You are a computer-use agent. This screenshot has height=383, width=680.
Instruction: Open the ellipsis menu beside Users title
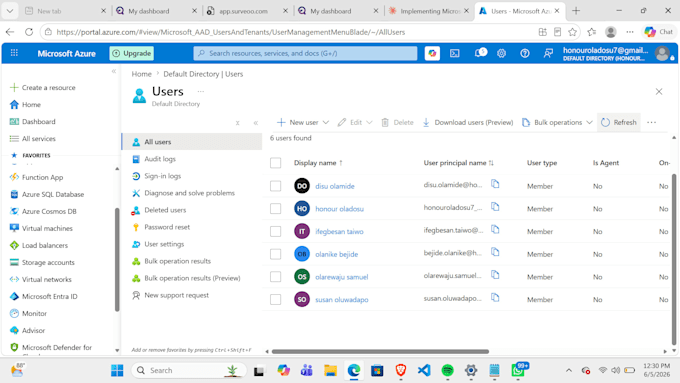[x=201, y=91]
